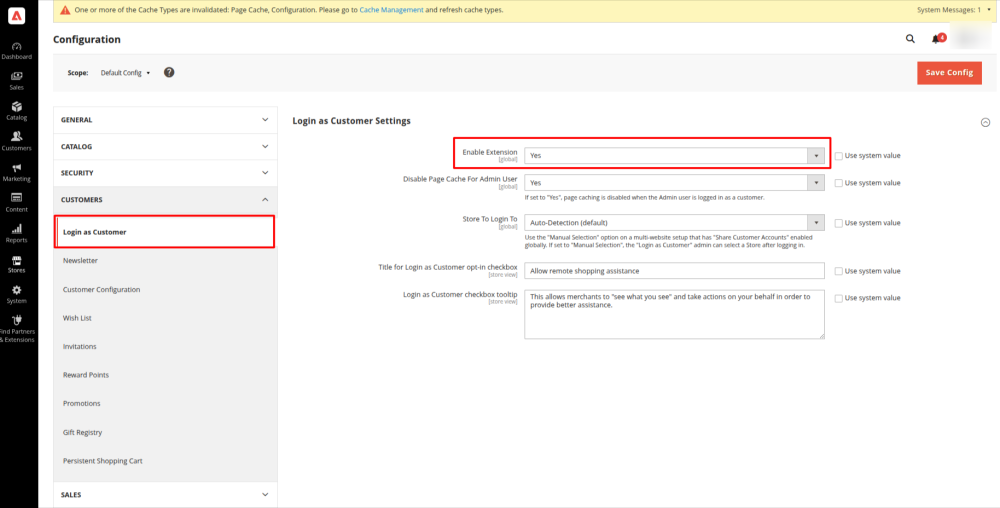Open the Enable Extension dropdown
Screen dimensions: 1000x508
click(x=674, y=156)
